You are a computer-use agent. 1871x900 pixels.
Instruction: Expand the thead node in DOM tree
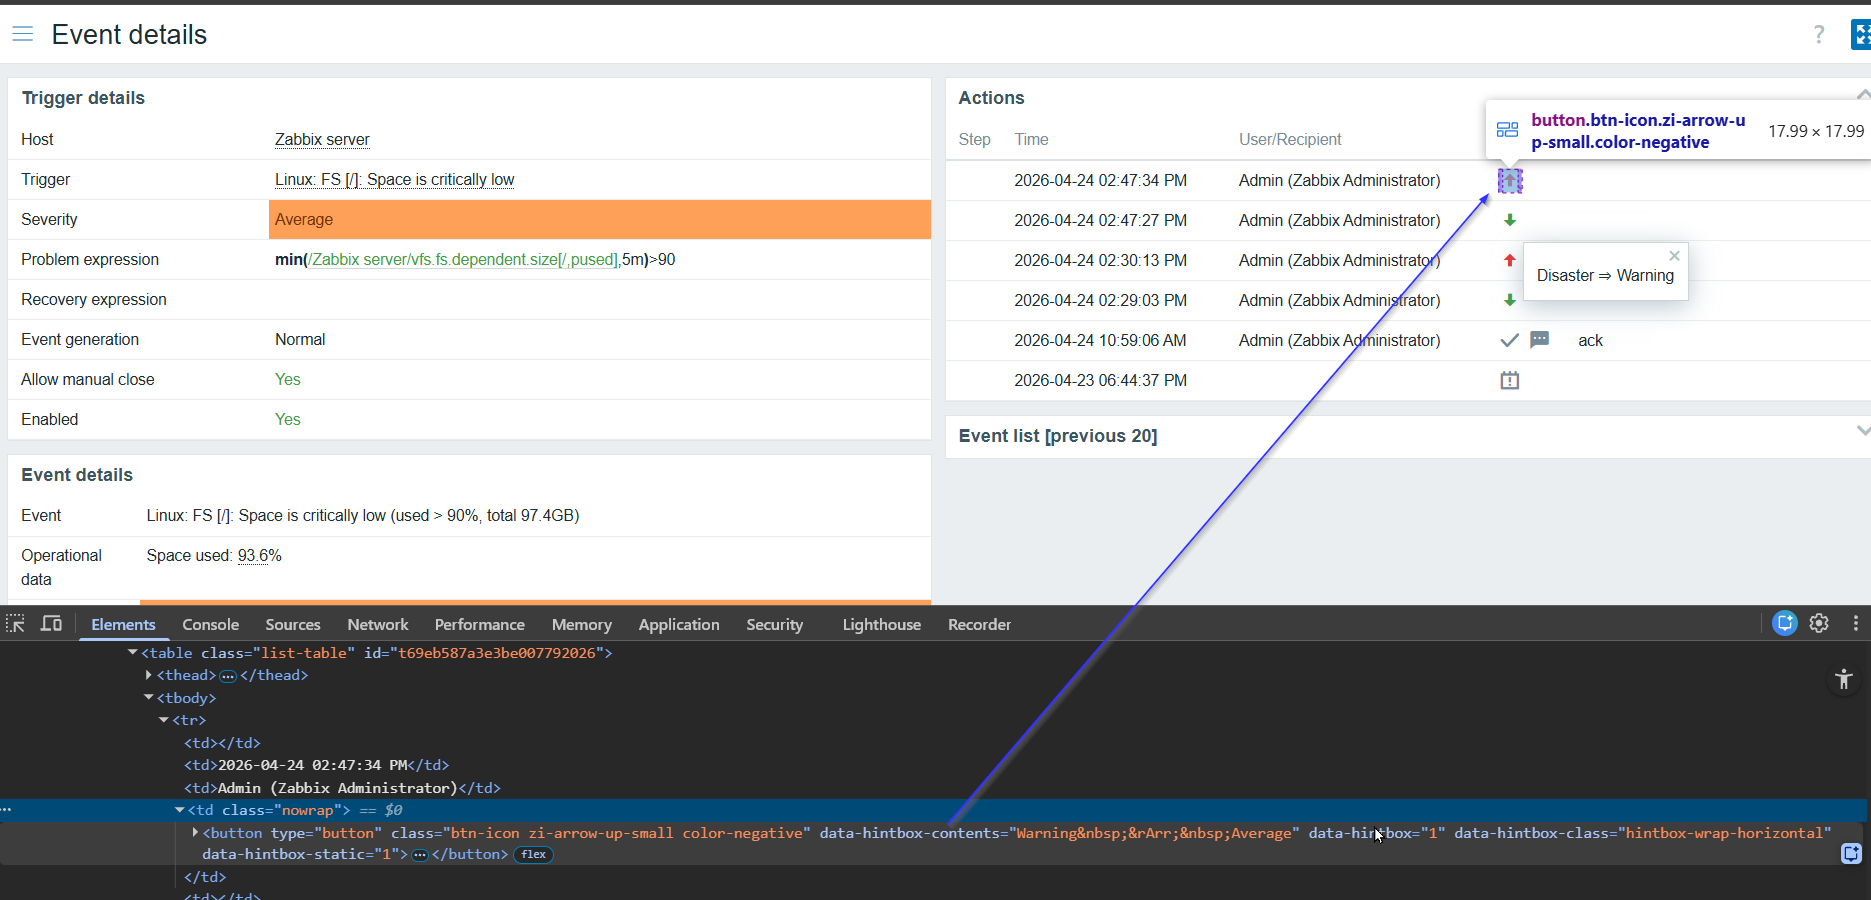coord(149,675)
